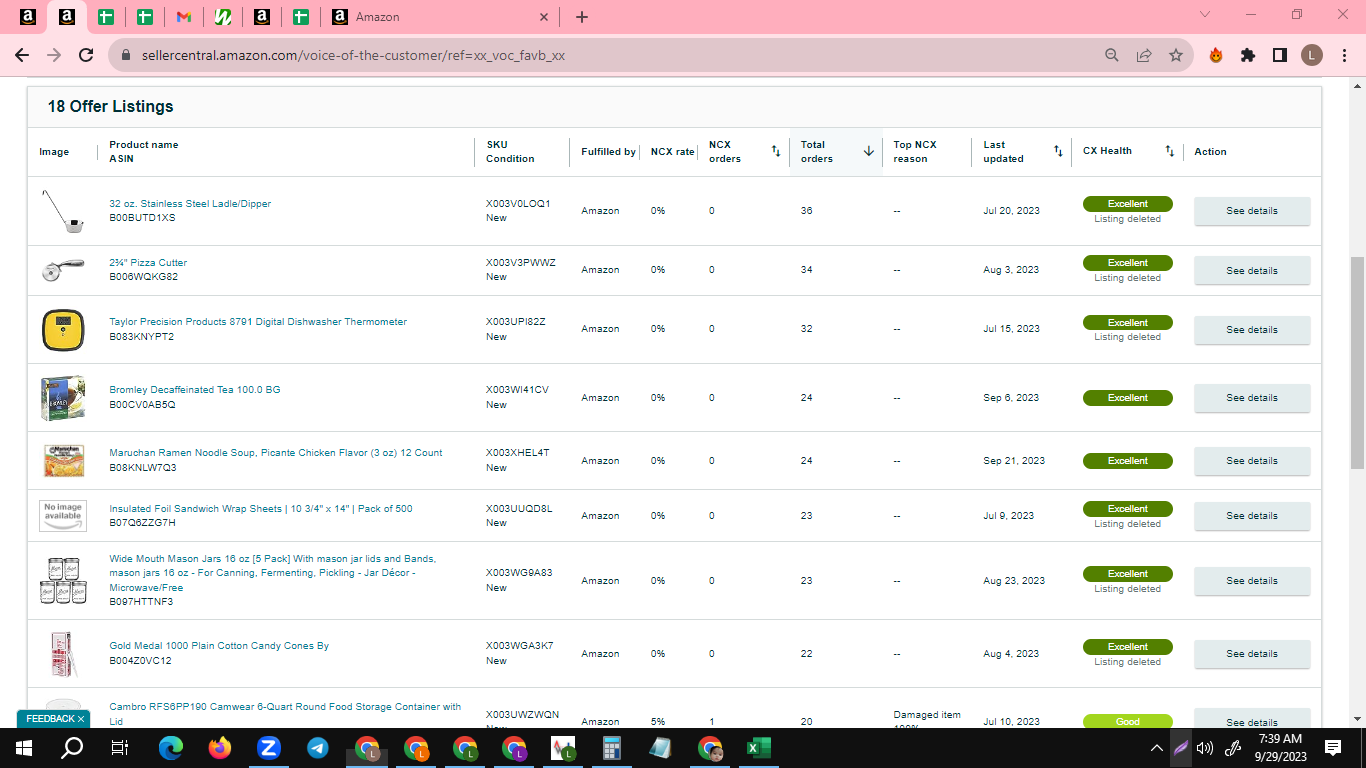Close the active Amazon tab
Screen dimensions: 1366x768
pos(544,17)
